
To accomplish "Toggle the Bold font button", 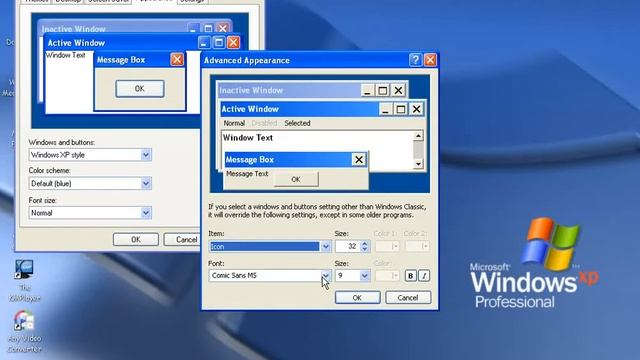I will [x=410, y=276].
